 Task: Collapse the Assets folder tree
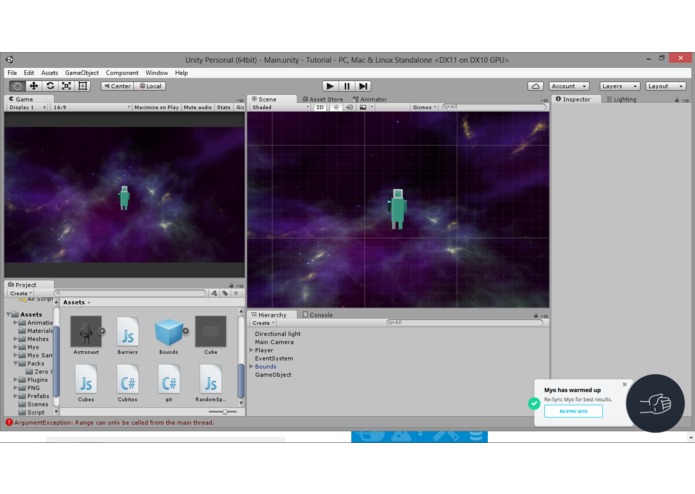(x=8, y=314)
